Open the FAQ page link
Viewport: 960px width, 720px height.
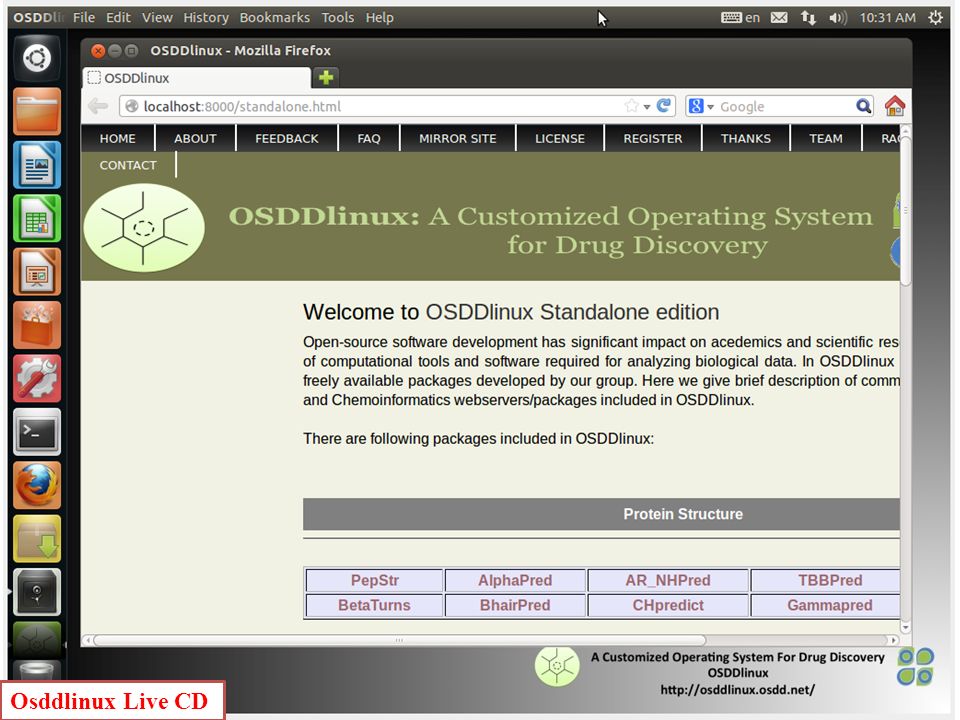369,138
